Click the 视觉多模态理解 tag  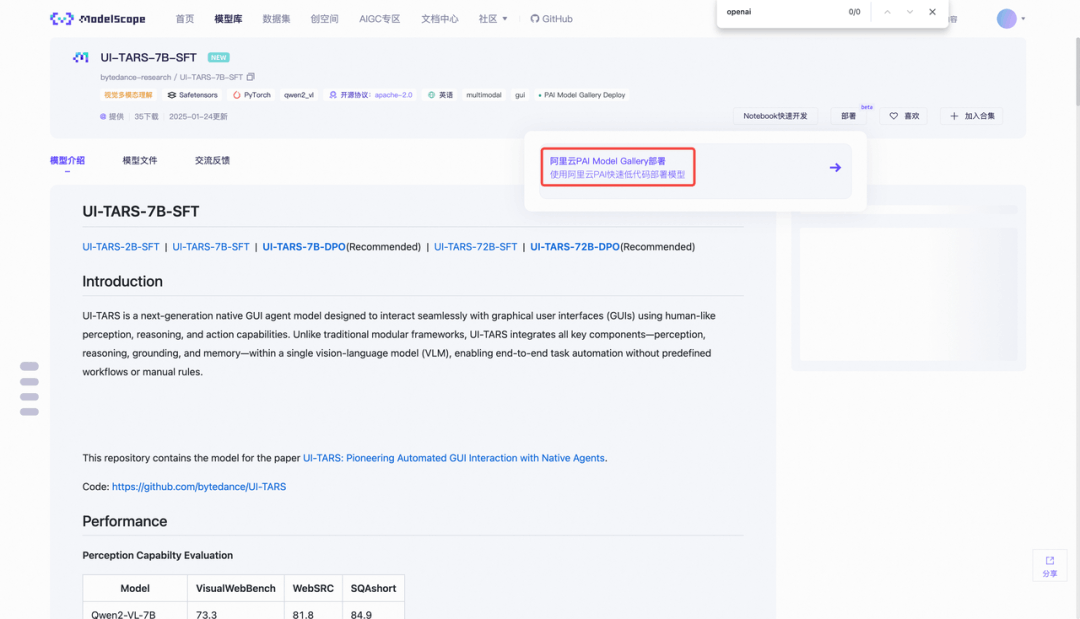click(x=128, y=95)
